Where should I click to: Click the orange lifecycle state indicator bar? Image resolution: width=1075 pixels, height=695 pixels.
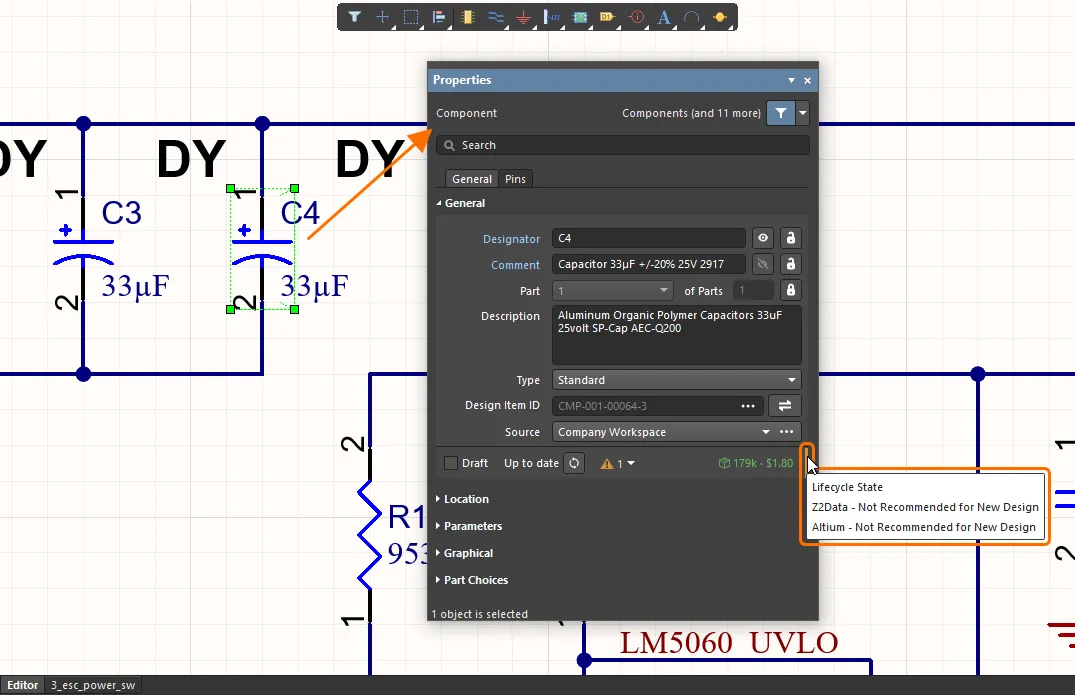tap(807, 453)
